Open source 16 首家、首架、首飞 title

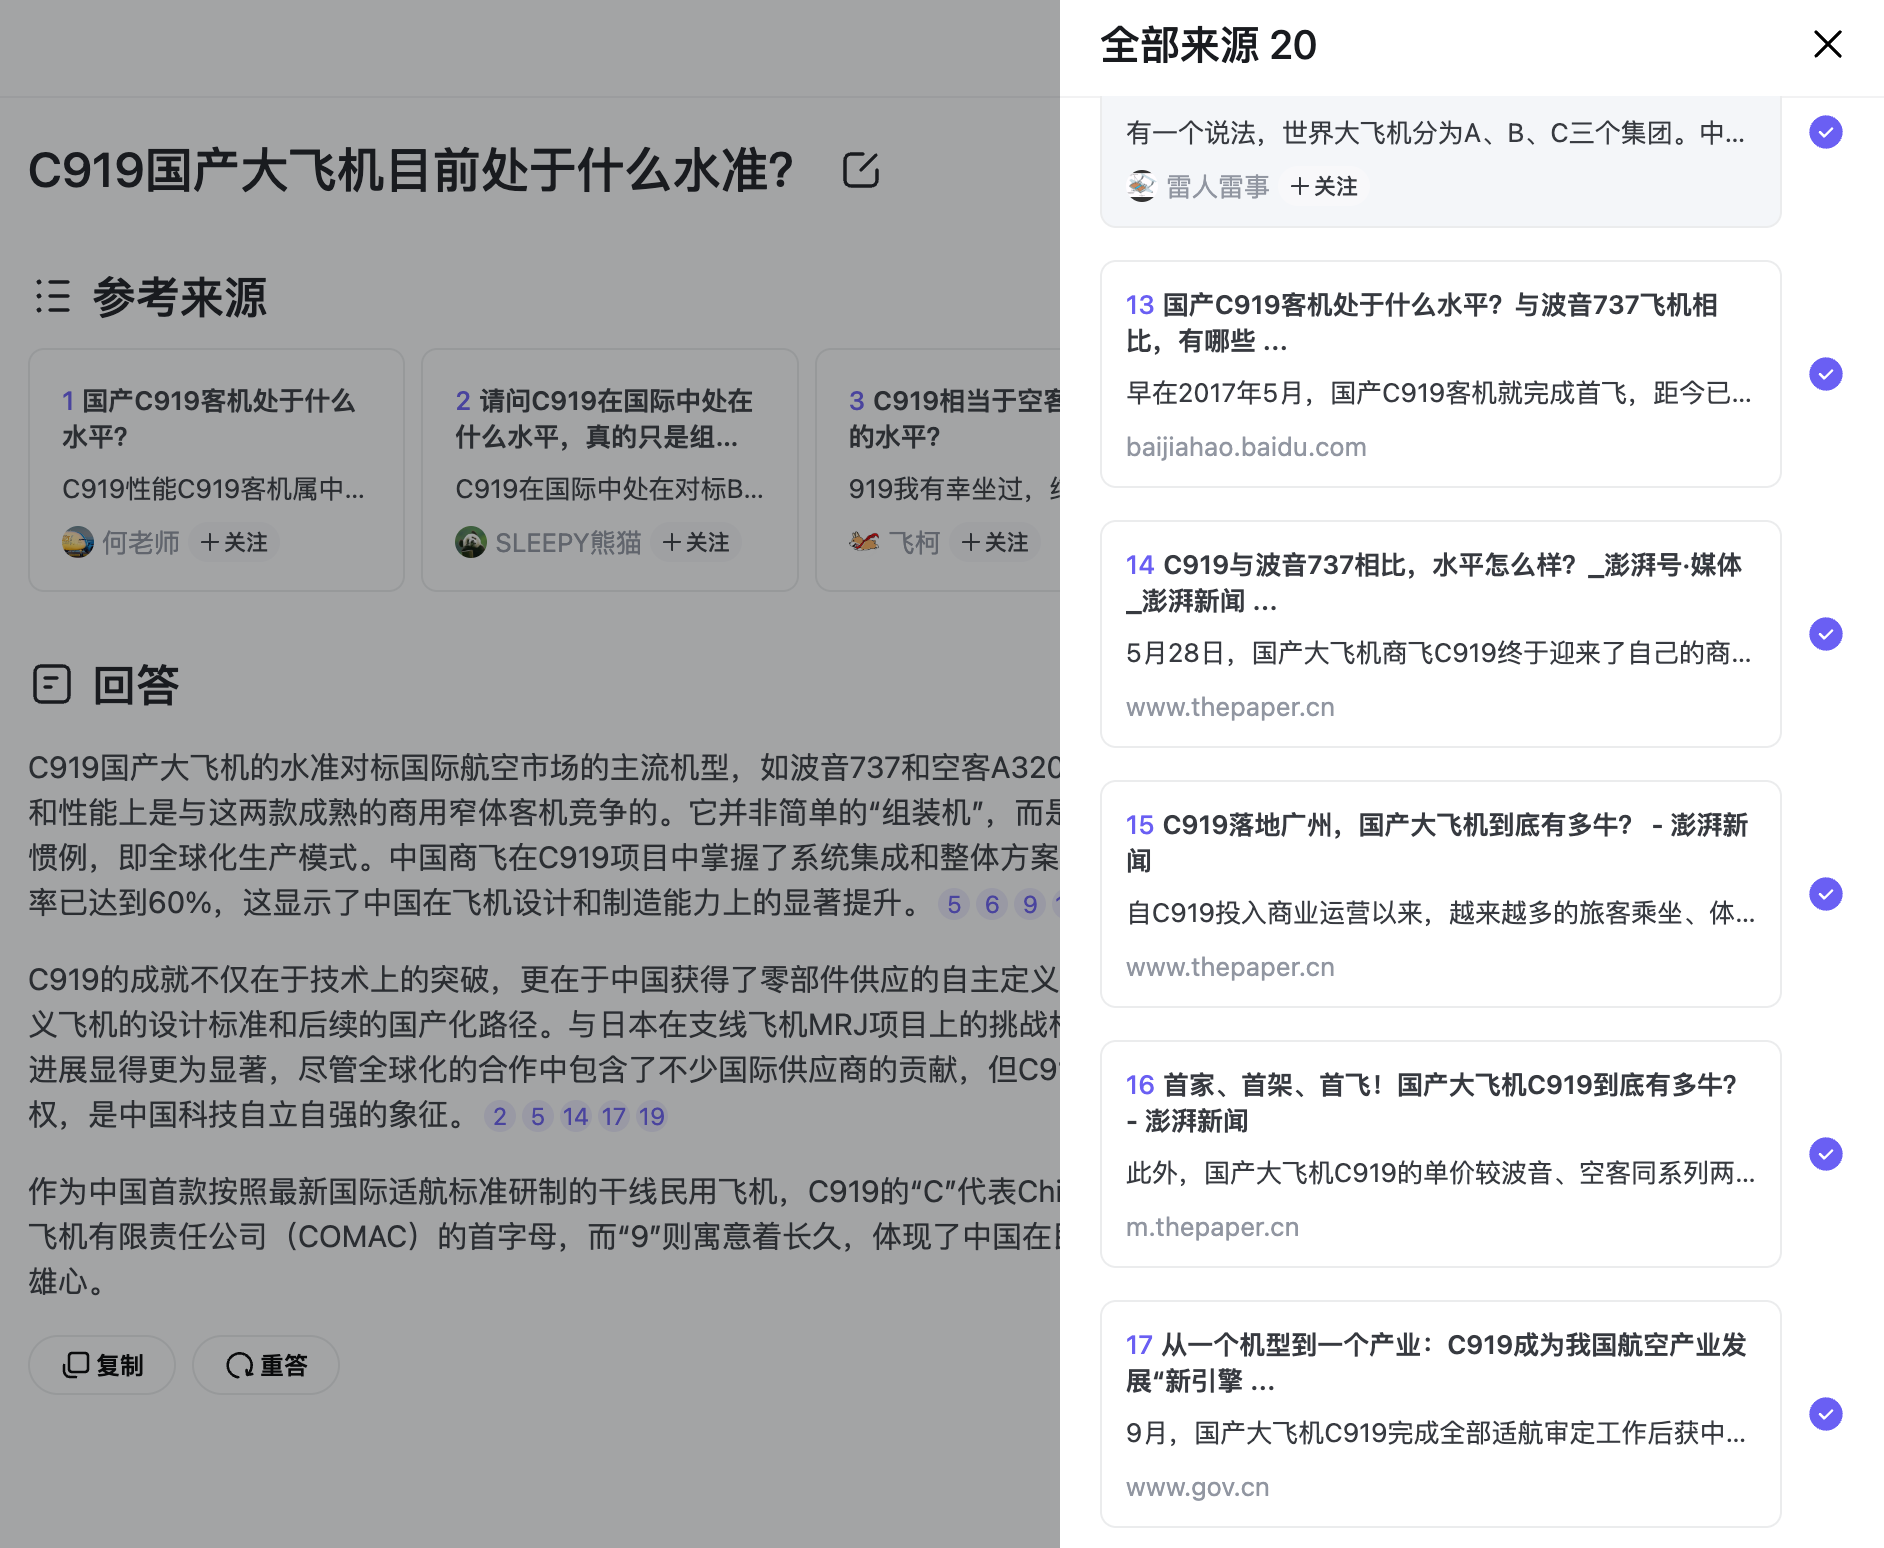[1431, 1103]
